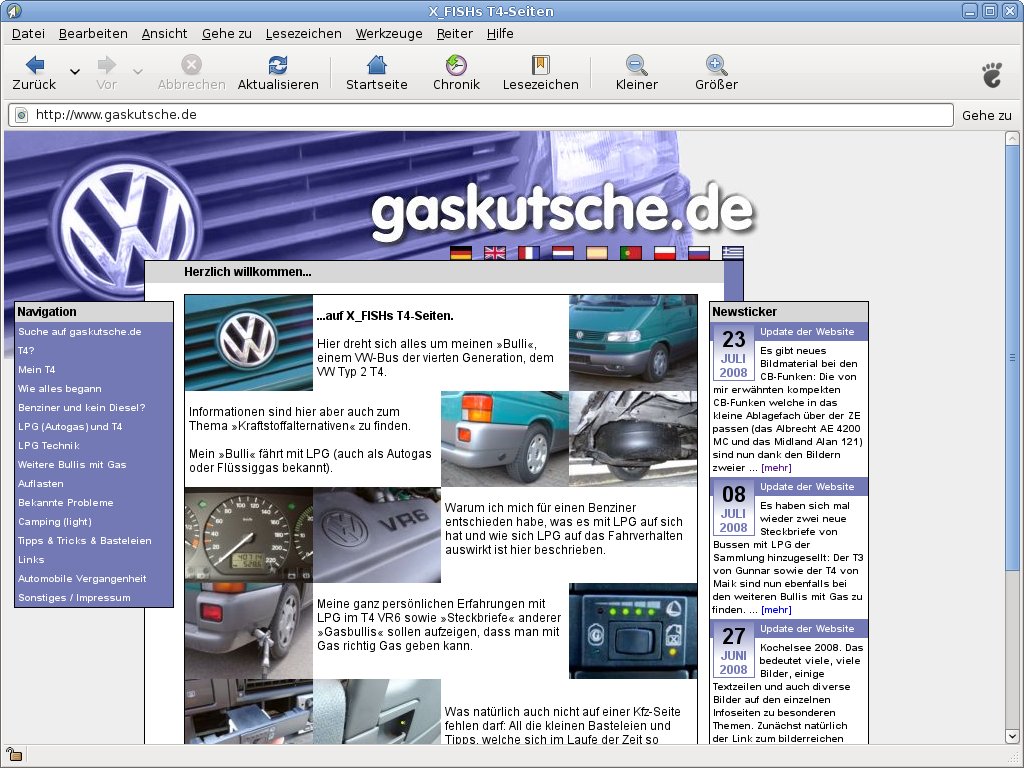The height and width of the screenshot is (768, 1024).
Task: Click [mehr] link in 23 Juli news
Action: [776, 468]
